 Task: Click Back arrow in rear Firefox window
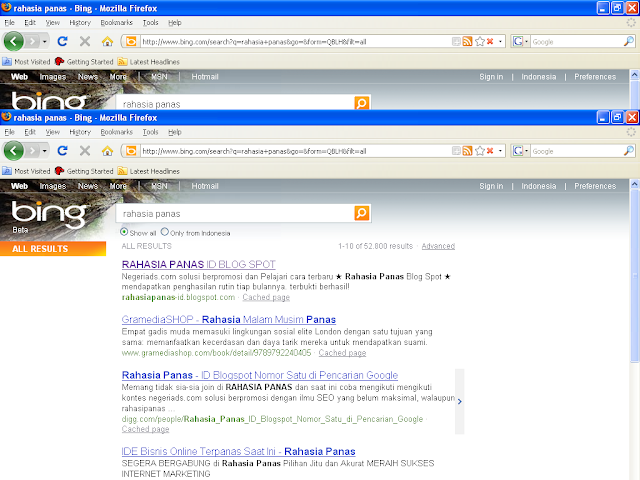click(13, 41)
